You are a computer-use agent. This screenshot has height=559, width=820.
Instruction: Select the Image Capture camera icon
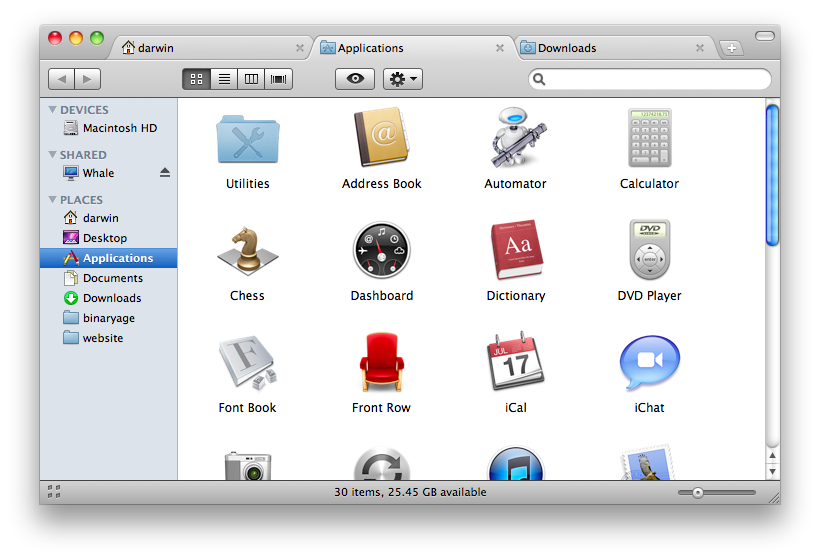(x=248, y=465)
